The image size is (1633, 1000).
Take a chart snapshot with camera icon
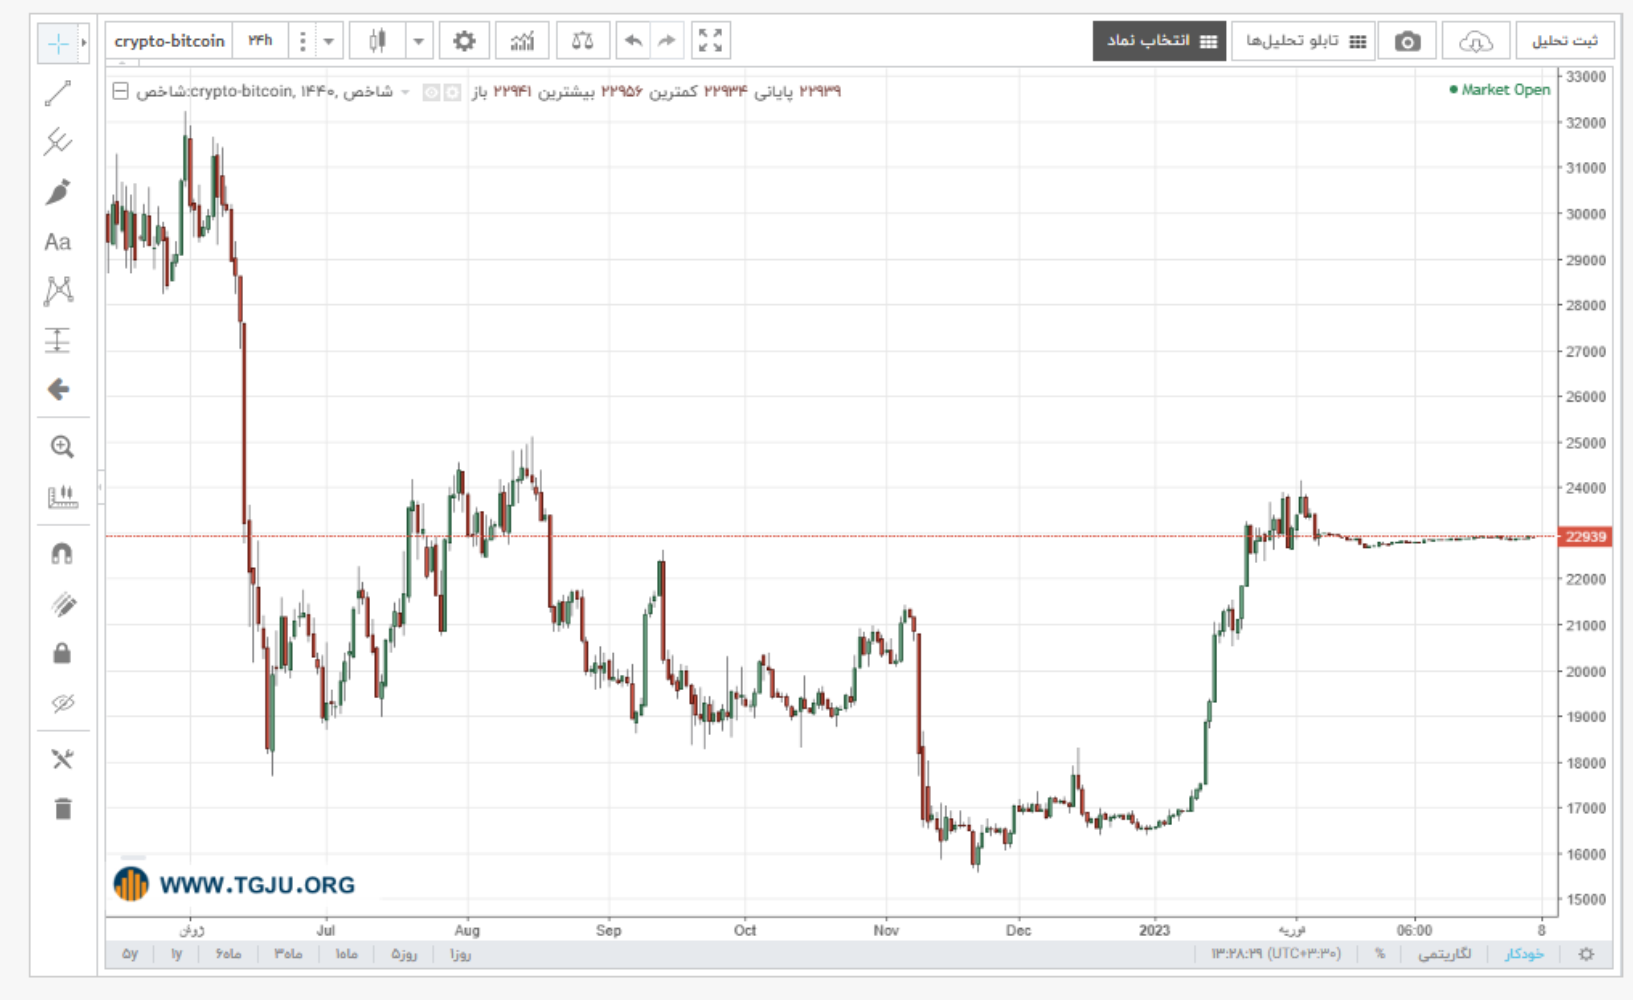pos(1407,41)
